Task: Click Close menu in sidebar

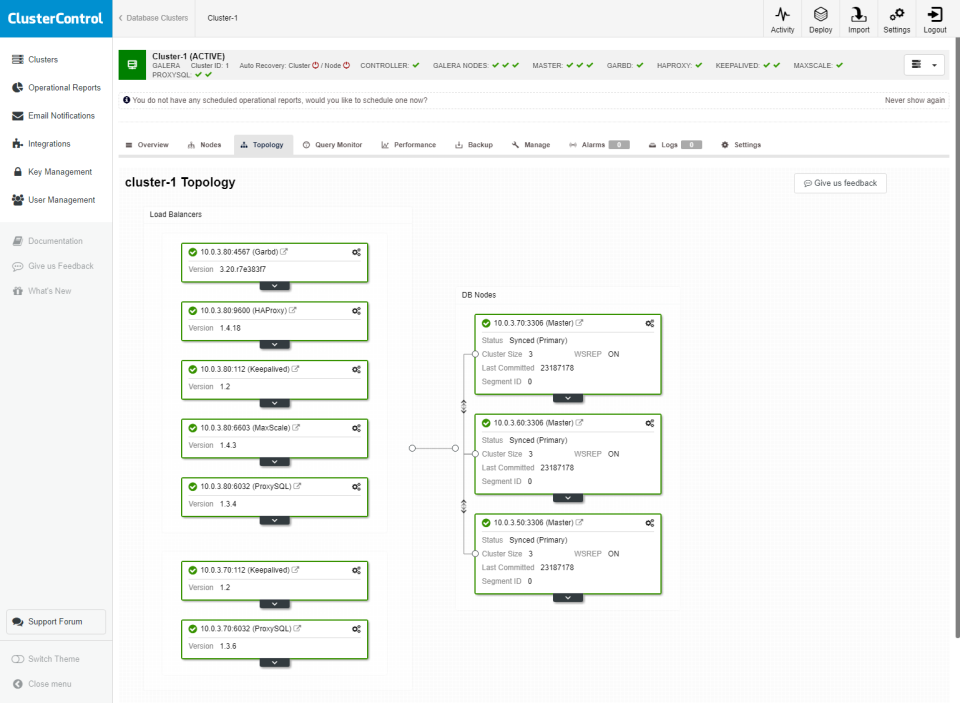Action: 42,684
